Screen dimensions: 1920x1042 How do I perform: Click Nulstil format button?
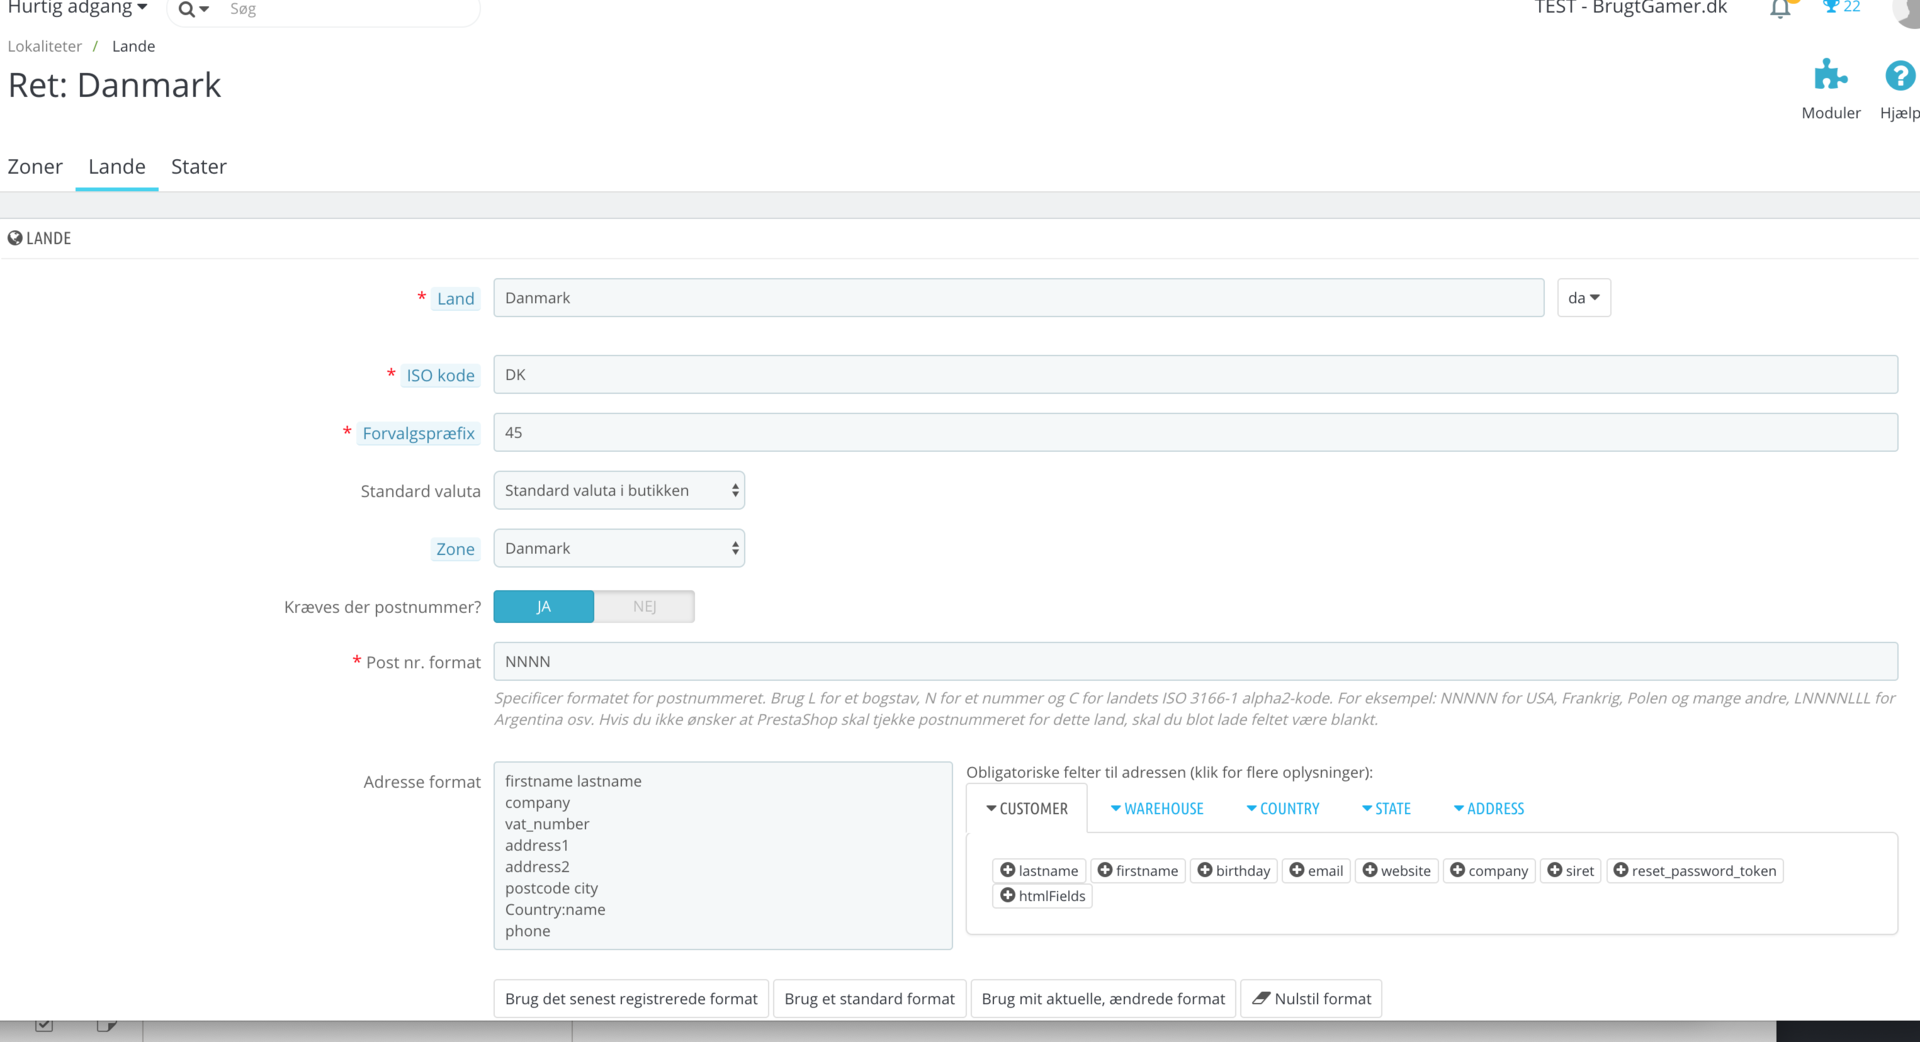1311,998
